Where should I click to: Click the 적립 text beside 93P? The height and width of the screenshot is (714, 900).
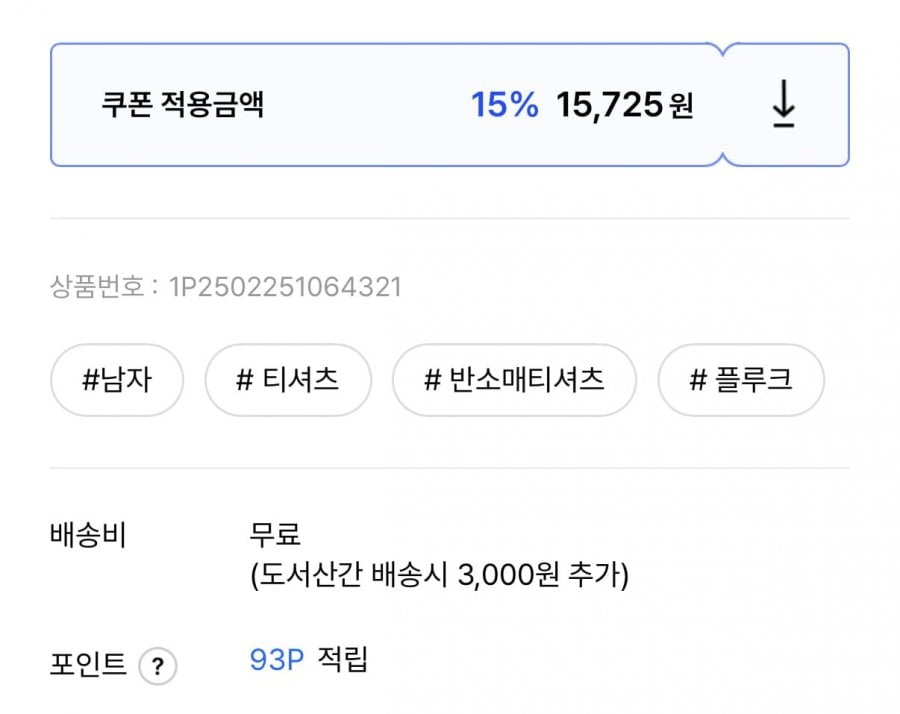(x=343, y=661)
